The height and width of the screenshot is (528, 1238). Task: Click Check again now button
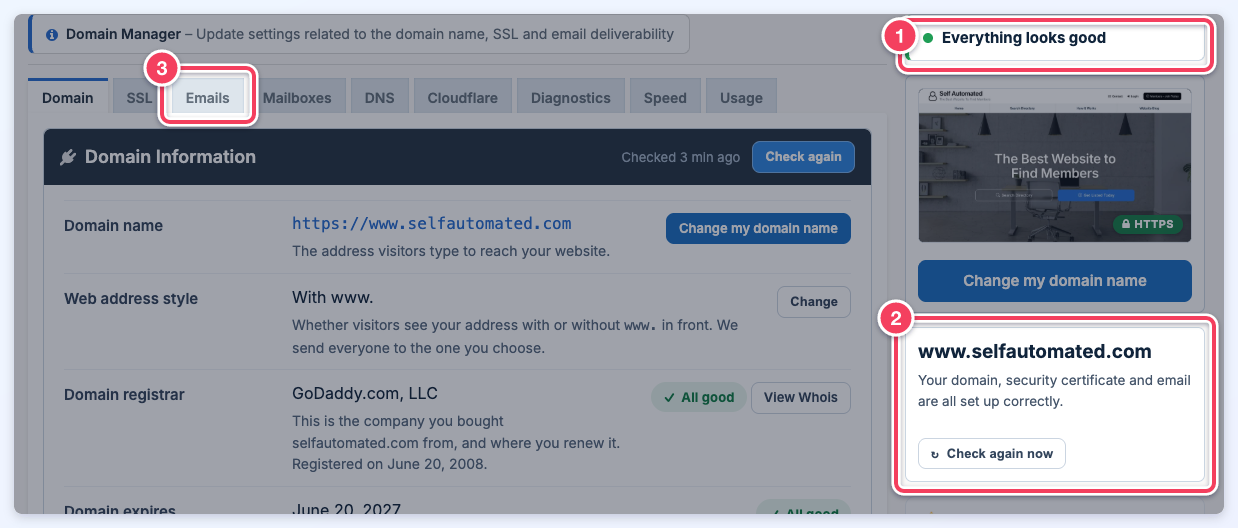click(x=992, y=453)
